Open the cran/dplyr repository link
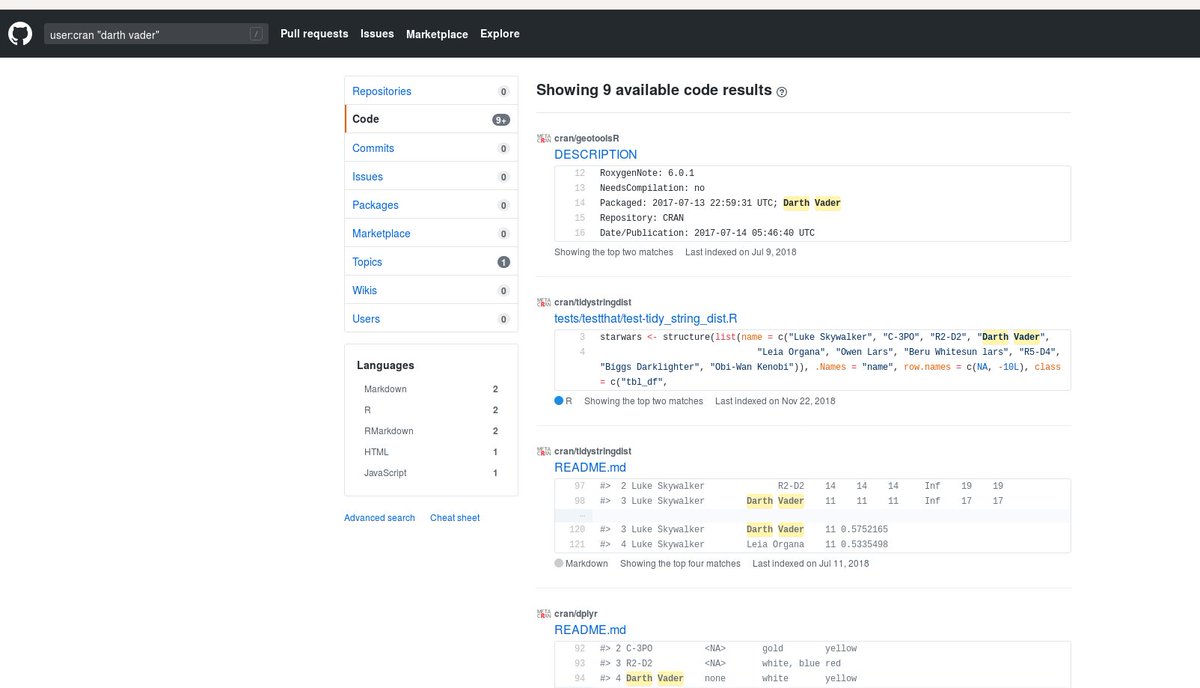The image size is (1200, 688). (575, 612)
